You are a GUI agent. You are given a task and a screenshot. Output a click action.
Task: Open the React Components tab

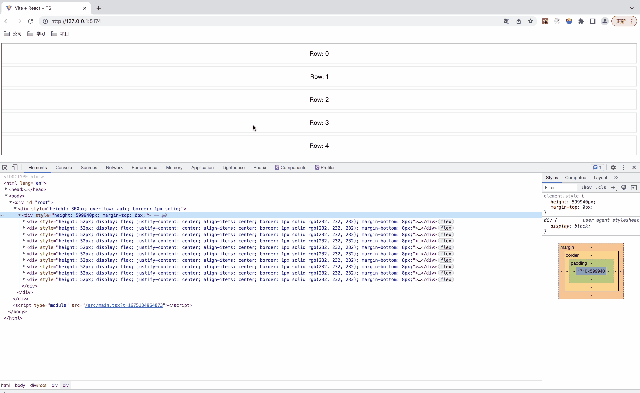290,167
